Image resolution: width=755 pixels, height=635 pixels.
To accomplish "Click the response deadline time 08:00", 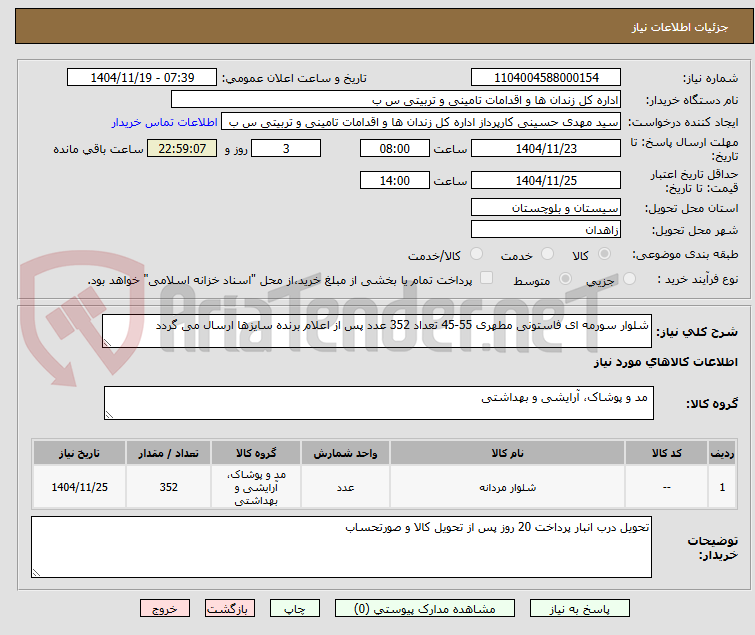I will (394, 148).
